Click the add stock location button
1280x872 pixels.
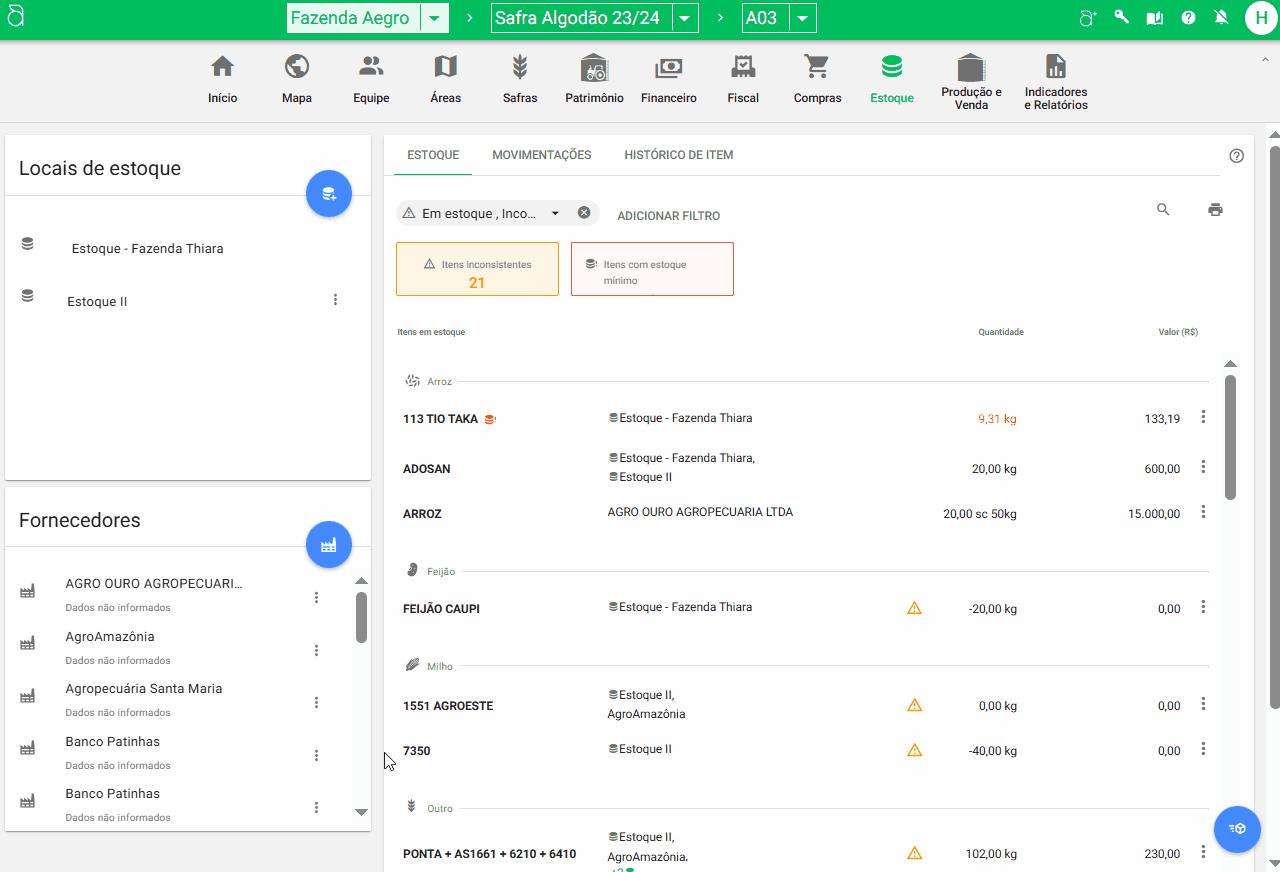tap(328, 194)
